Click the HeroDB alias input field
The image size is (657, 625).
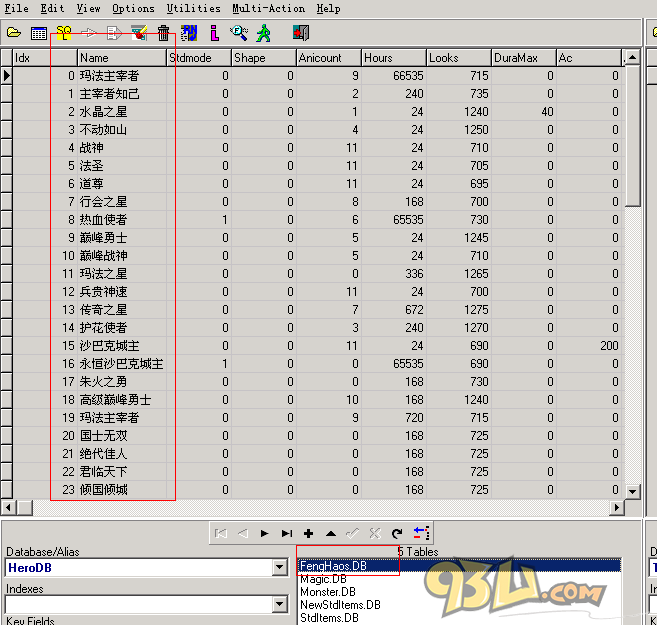coord(139,568)
